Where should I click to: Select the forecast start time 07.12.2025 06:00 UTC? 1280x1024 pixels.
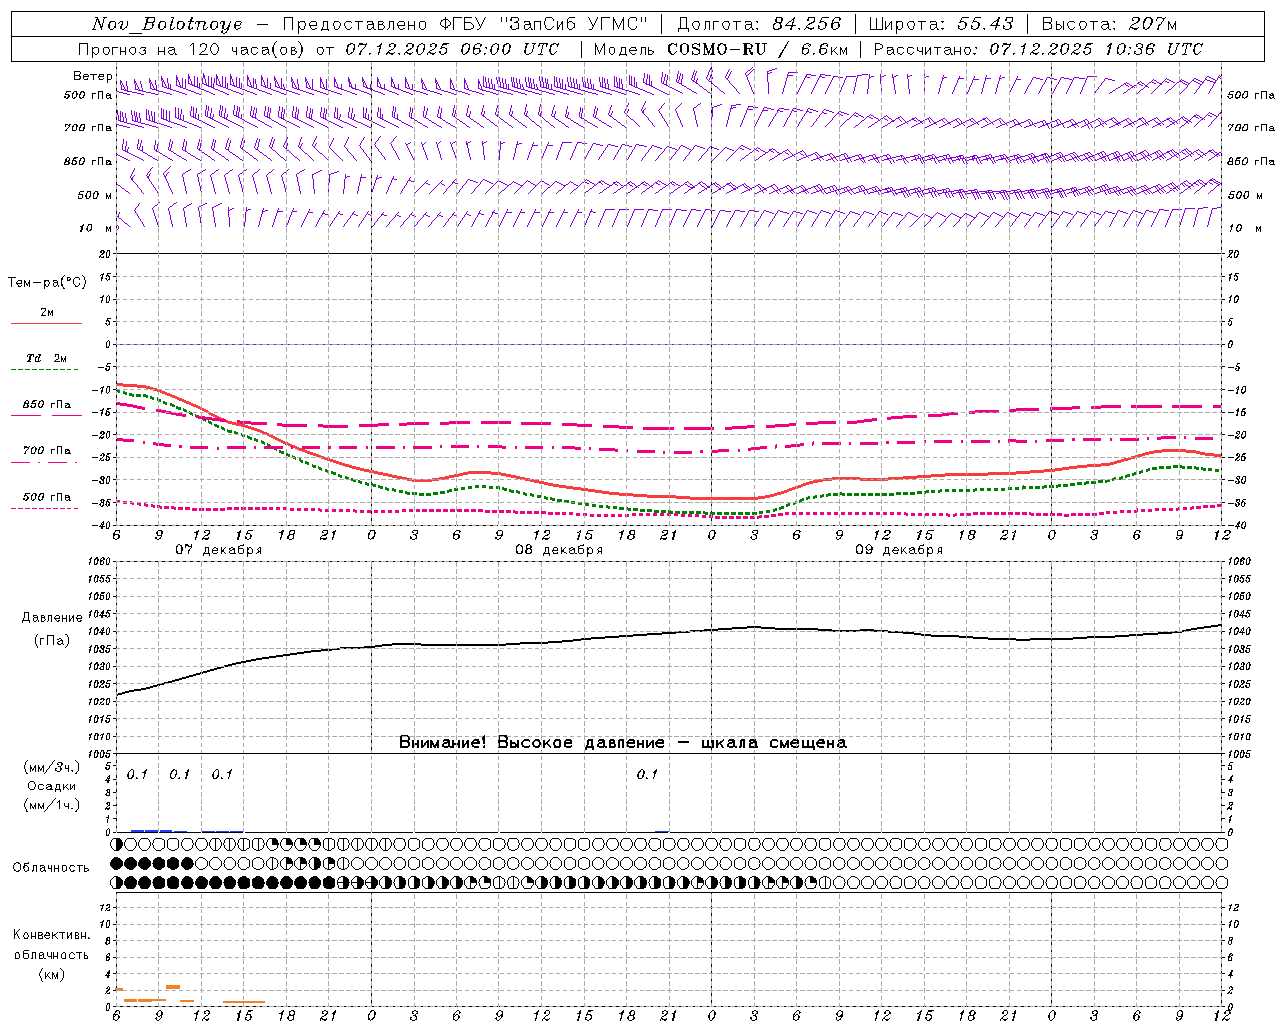click(452, 49)
